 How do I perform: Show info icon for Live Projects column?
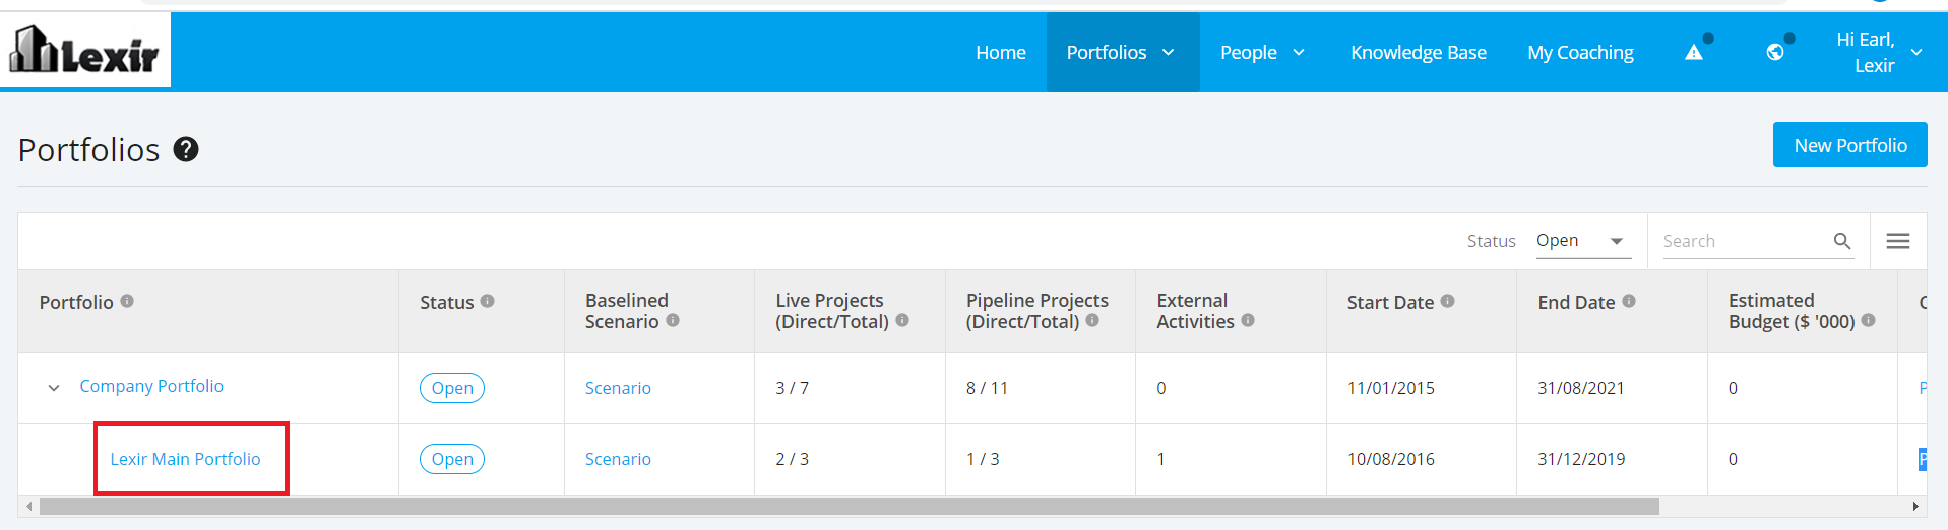(x=902, y=321)
